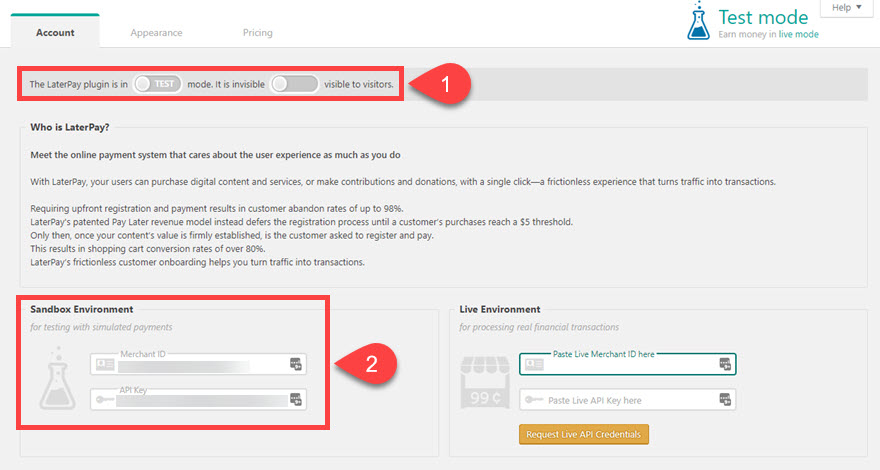Click the Sandbox Environment flask icon
The height and width of the screenshot is (470, 880).
(x=57, y=378)
